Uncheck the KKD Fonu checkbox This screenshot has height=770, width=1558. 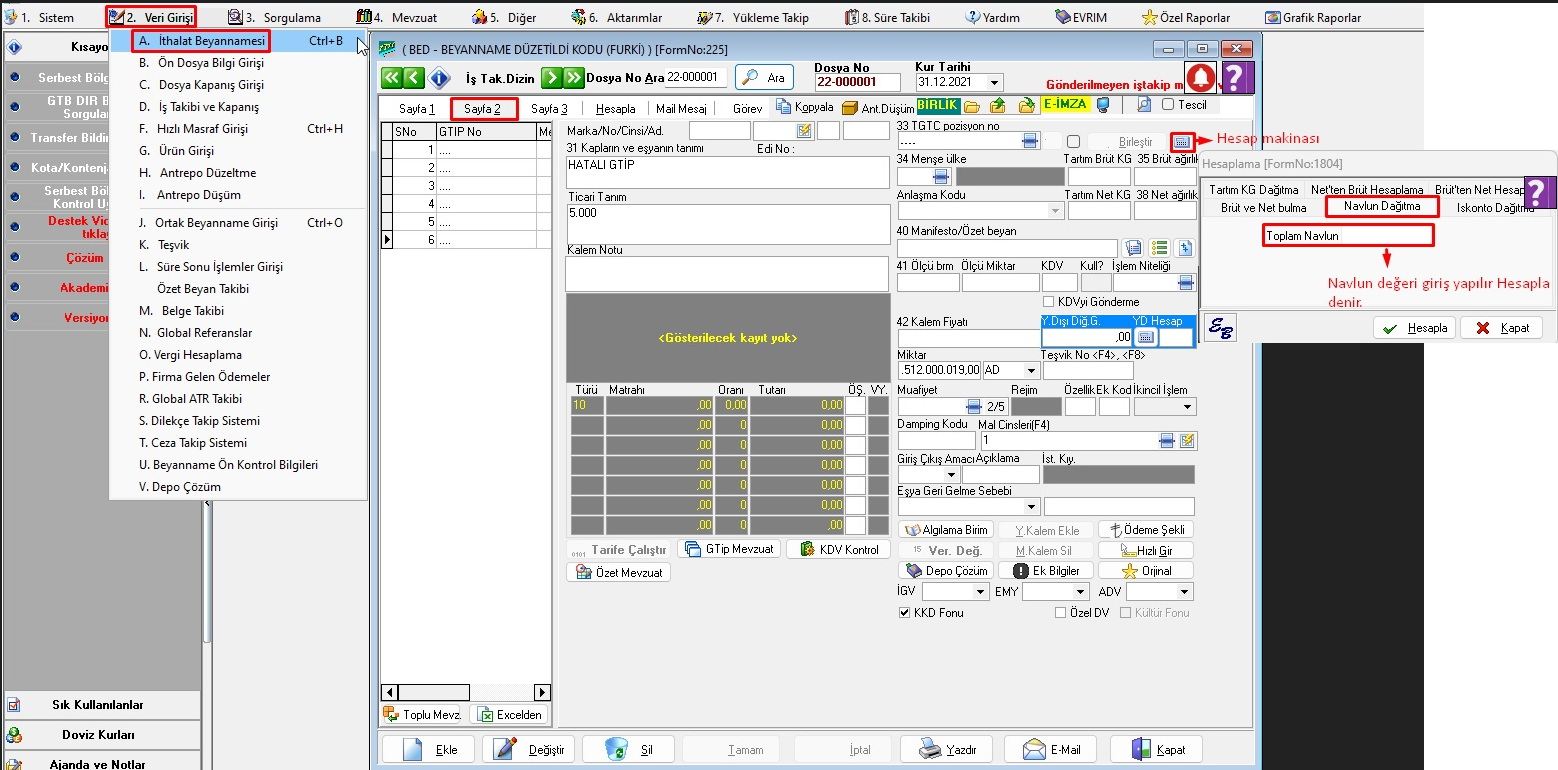[905, 613]
